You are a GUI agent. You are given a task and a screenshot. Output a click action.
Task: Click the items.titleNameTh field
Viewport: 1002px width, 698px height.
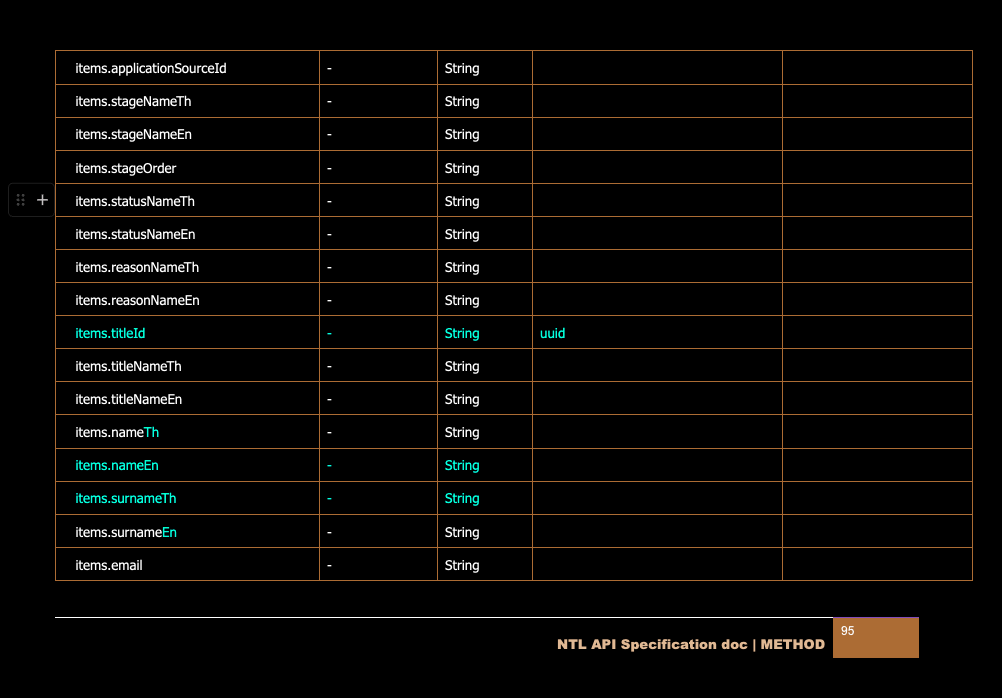point(128,367)
